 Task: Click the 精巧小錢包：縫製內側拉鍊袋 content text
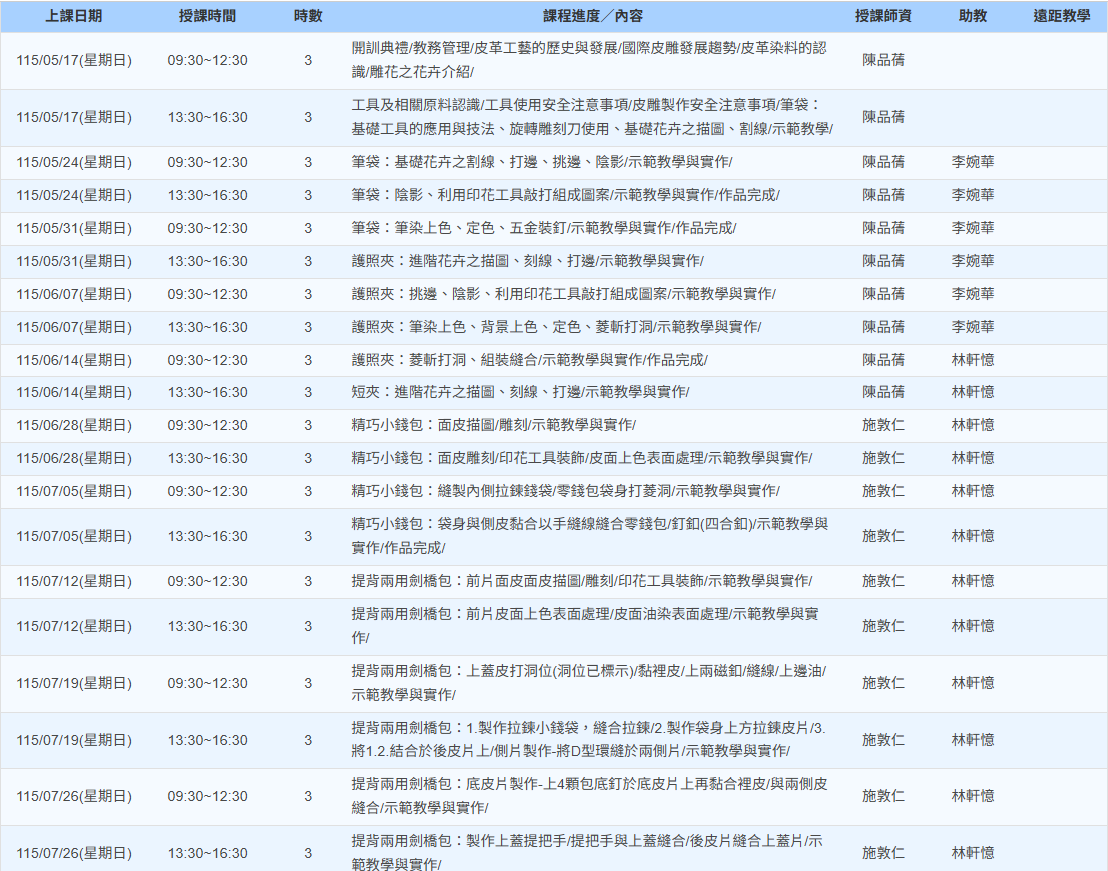point(565,491)
